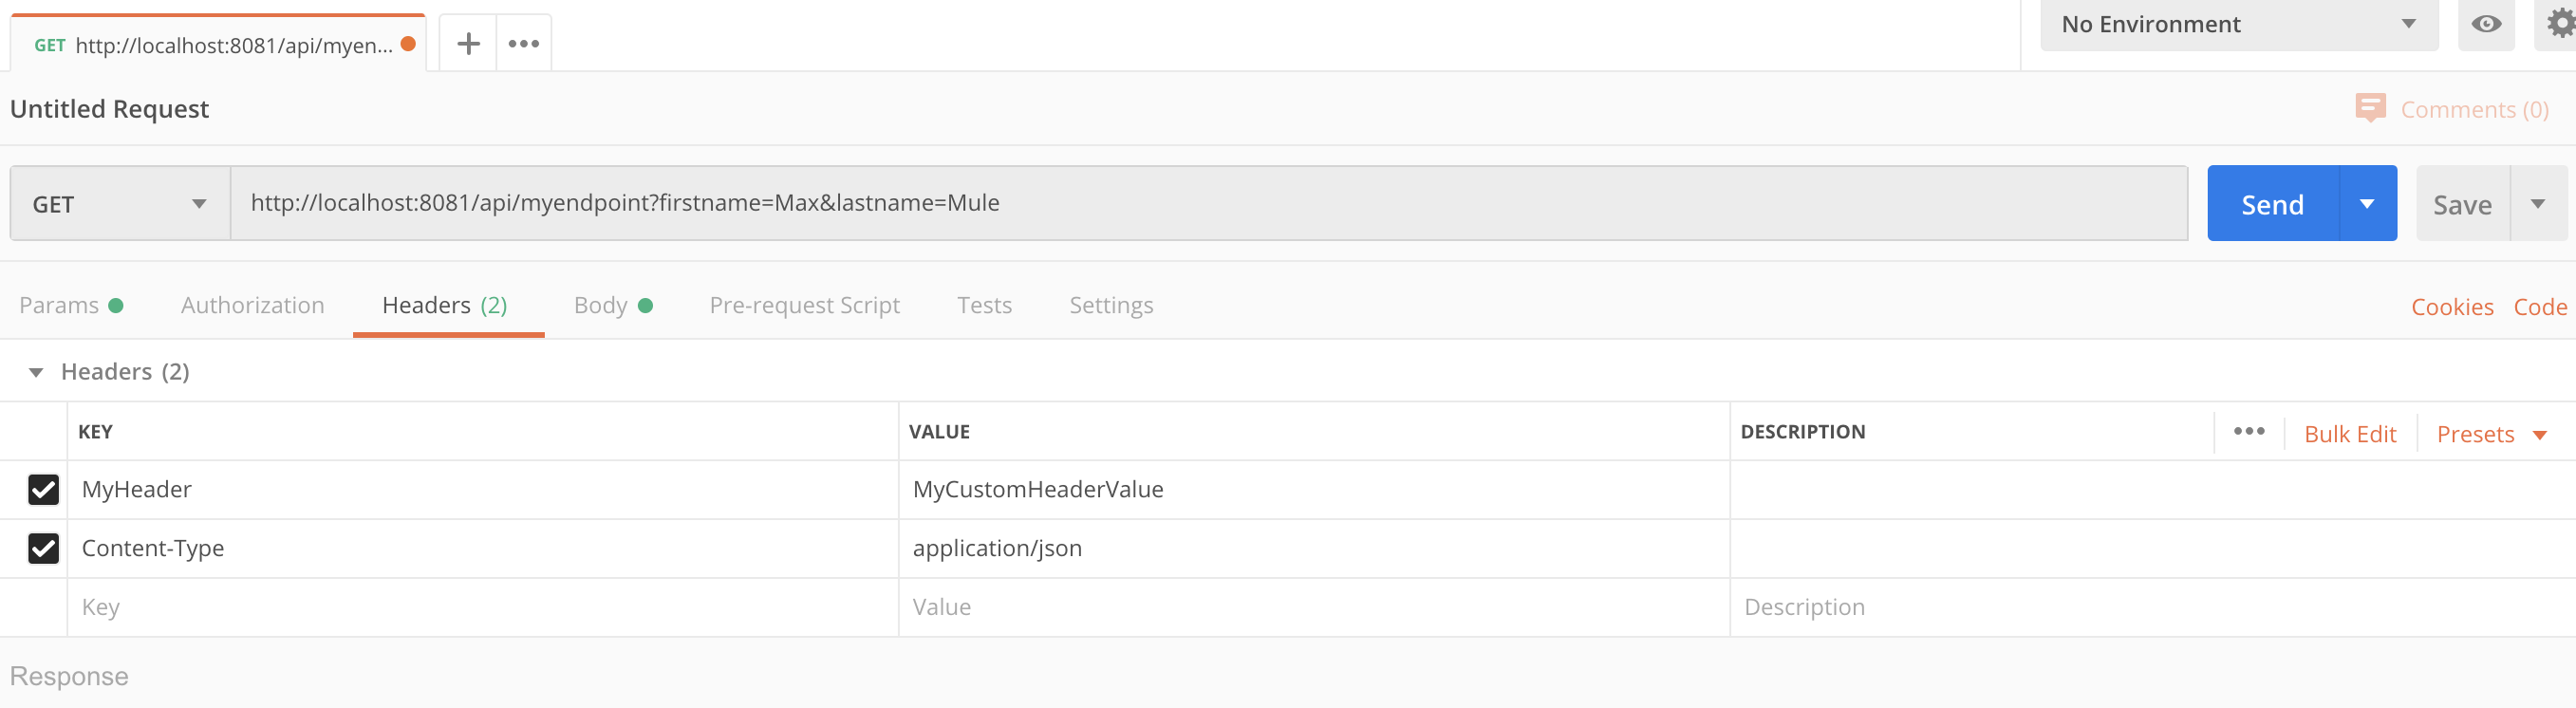
Task: Uncheck the MyHeader header checkbox
Action: point(44,490)
